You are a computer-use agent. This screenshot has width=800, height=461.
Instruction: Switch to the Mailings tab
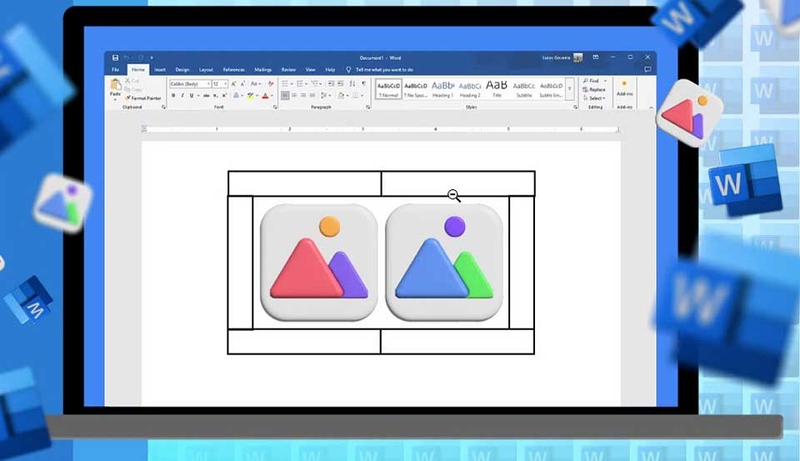click(x=263, y=70)
